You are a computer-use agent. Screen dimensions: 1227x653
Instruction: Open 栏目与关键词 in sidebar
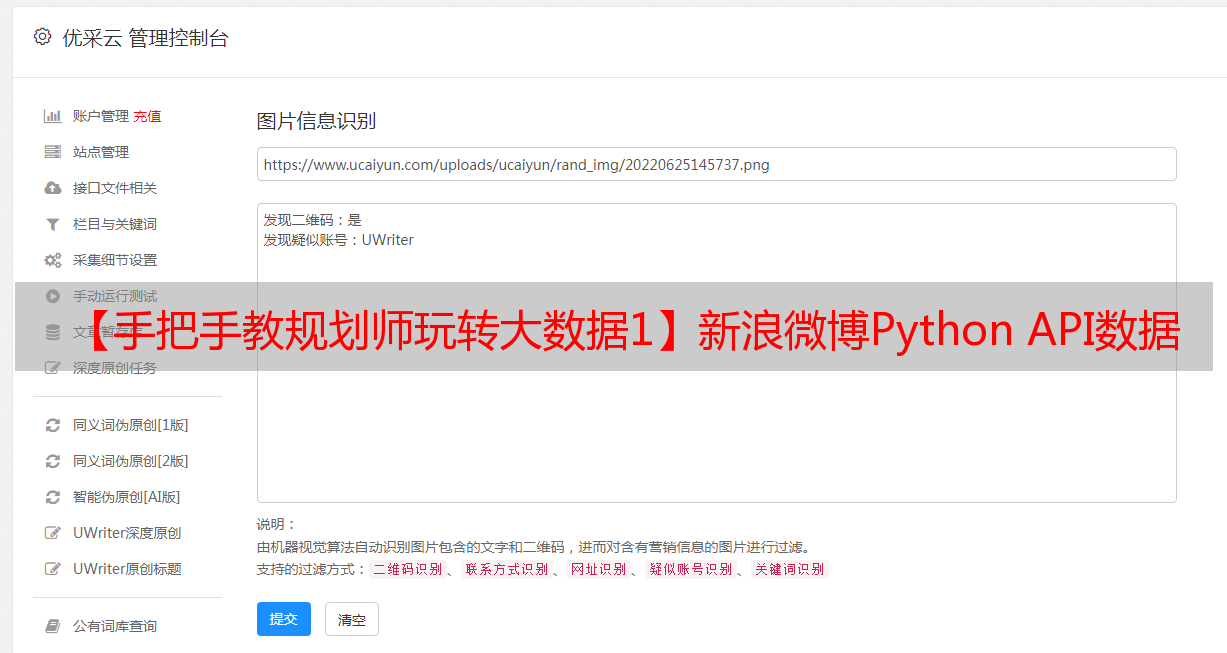(x=115, y=224)
